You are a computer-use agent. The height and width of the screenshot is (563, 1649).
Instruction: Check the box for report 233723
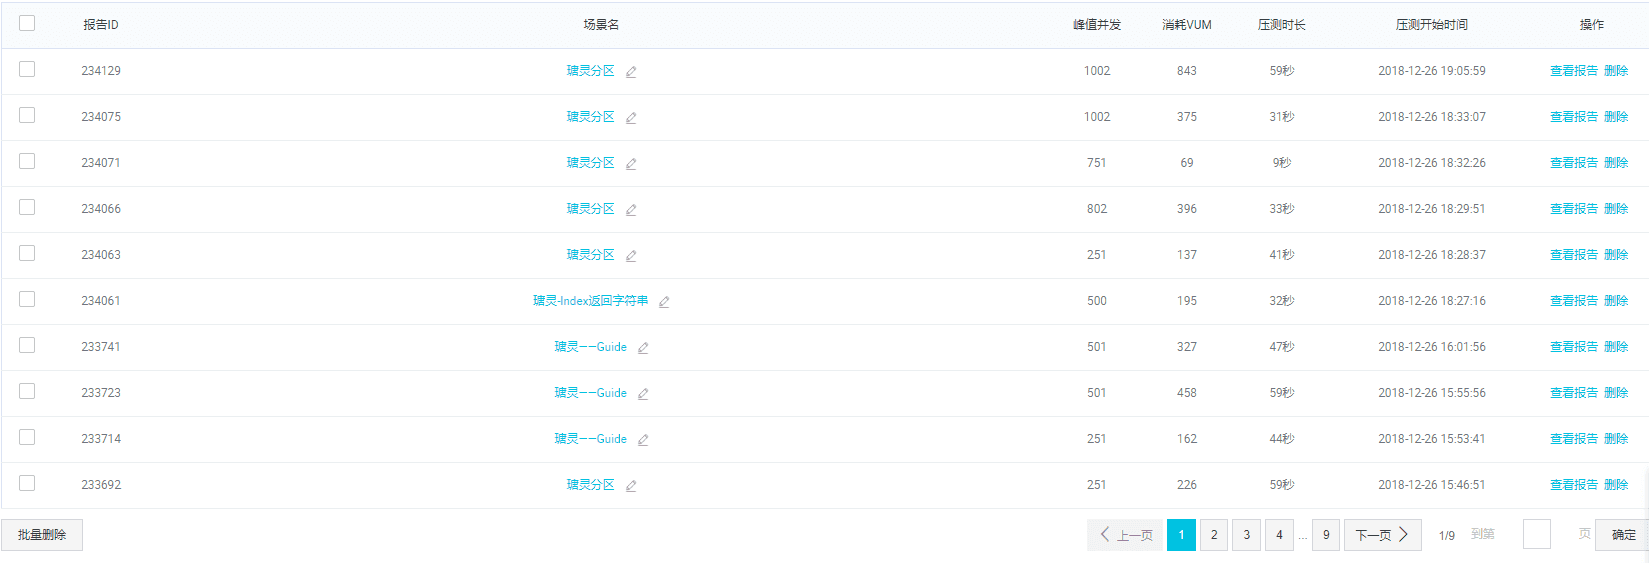point(27,391)
